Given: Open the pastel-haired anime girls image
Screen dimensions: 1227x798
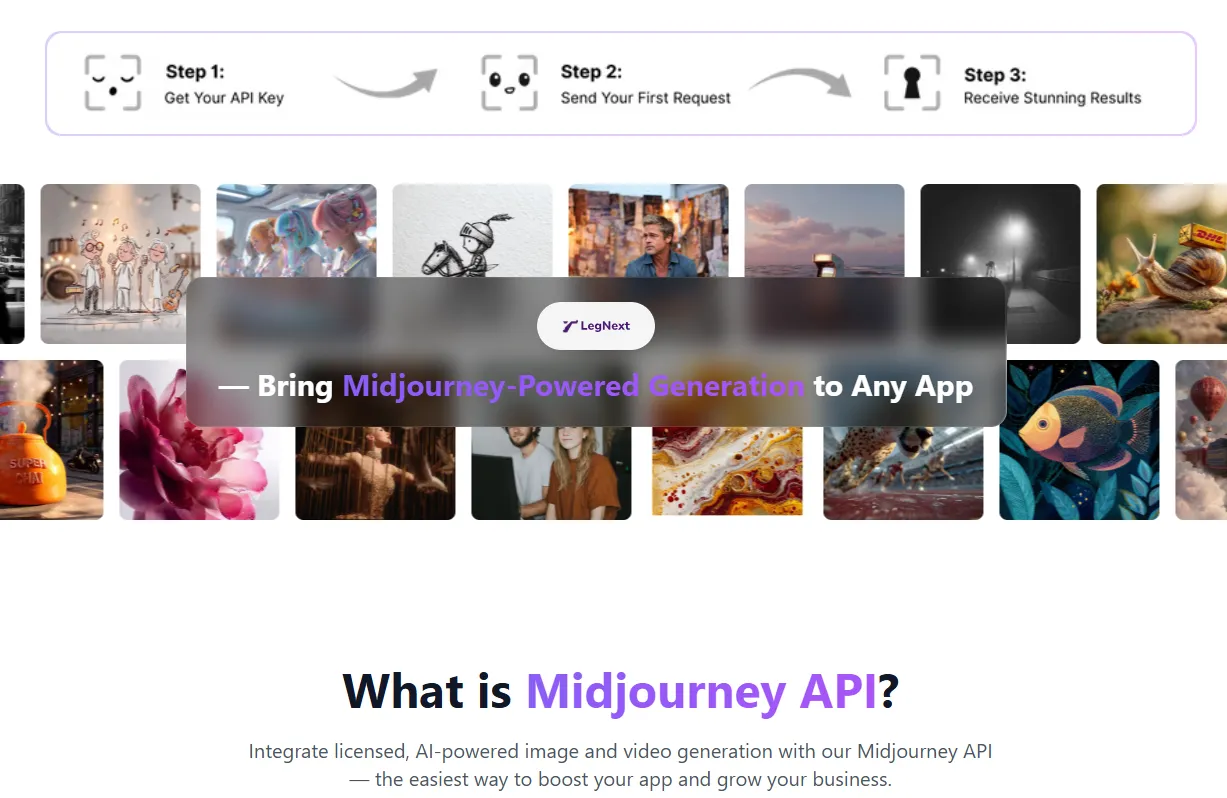Looking at the screenshot, I should click(296, 232).
